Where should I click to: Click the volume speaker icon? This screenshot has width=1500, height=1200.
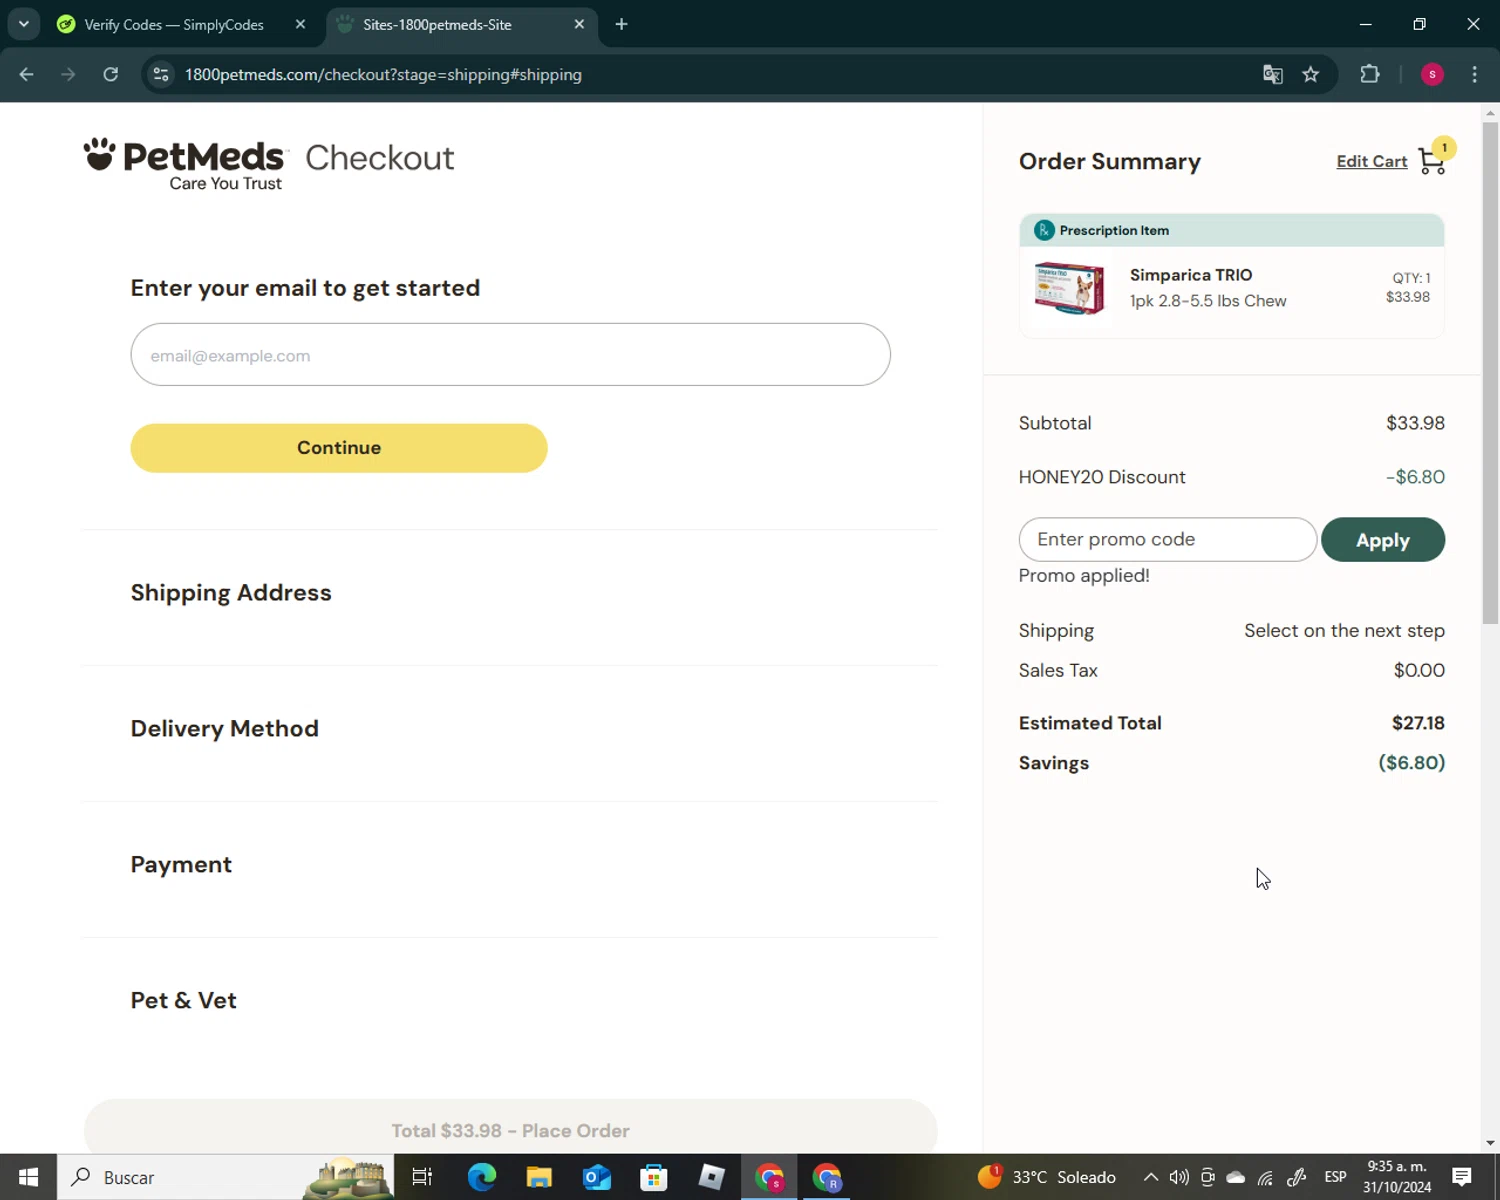tap(1179, 1177)
